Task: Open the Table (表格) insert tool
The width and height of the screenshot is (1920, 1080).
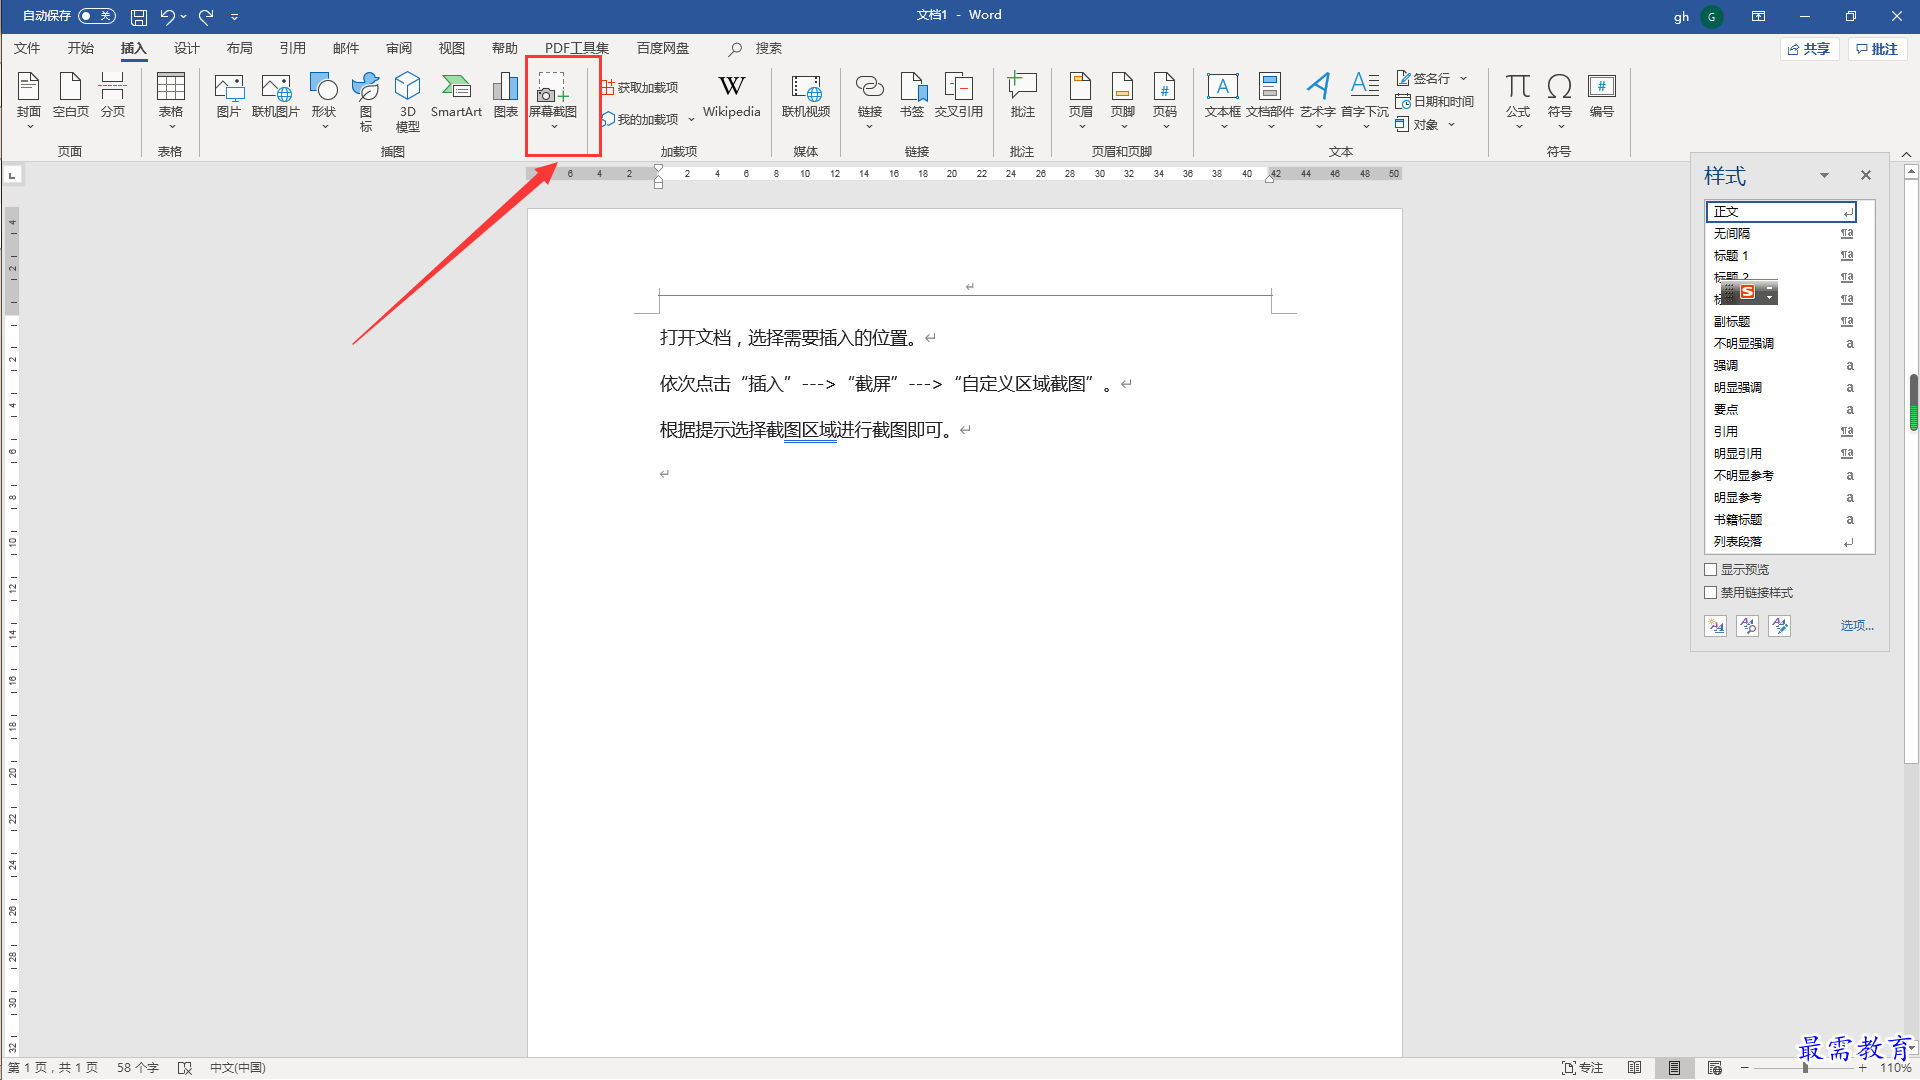Action: (171, 99)
